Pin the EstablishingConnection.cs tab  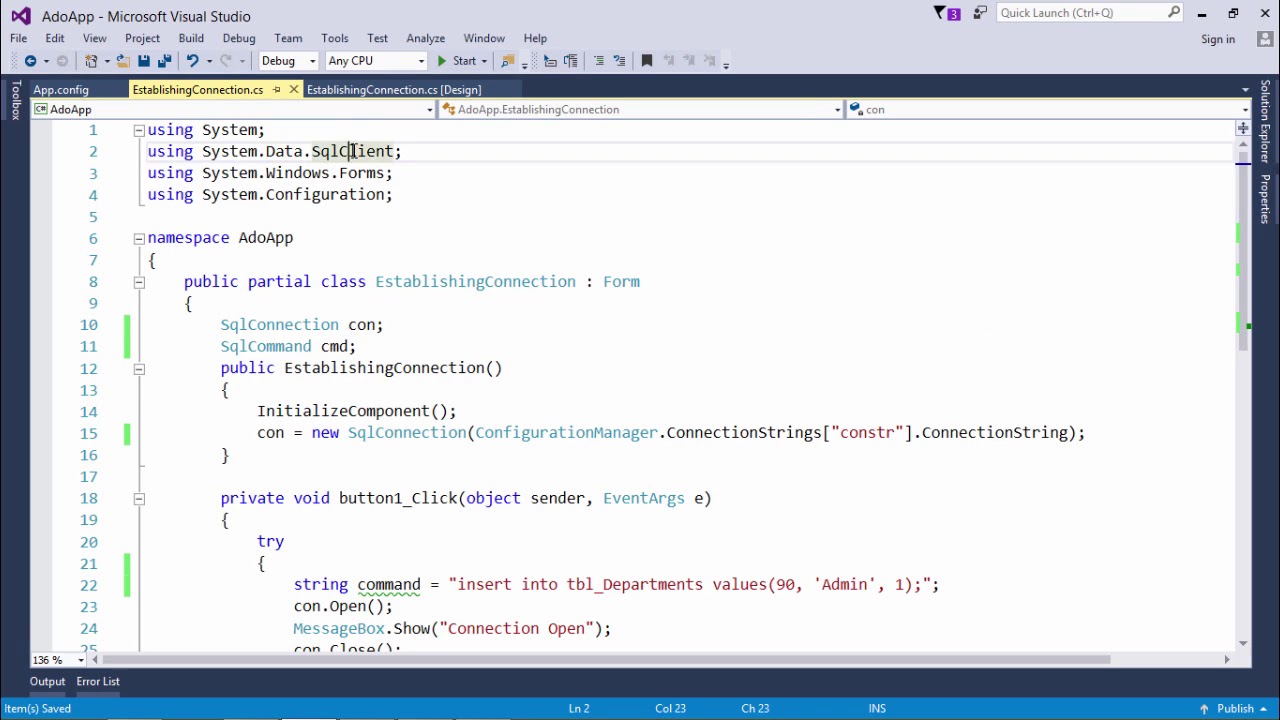pyautogui.click(x=277, y=90)
